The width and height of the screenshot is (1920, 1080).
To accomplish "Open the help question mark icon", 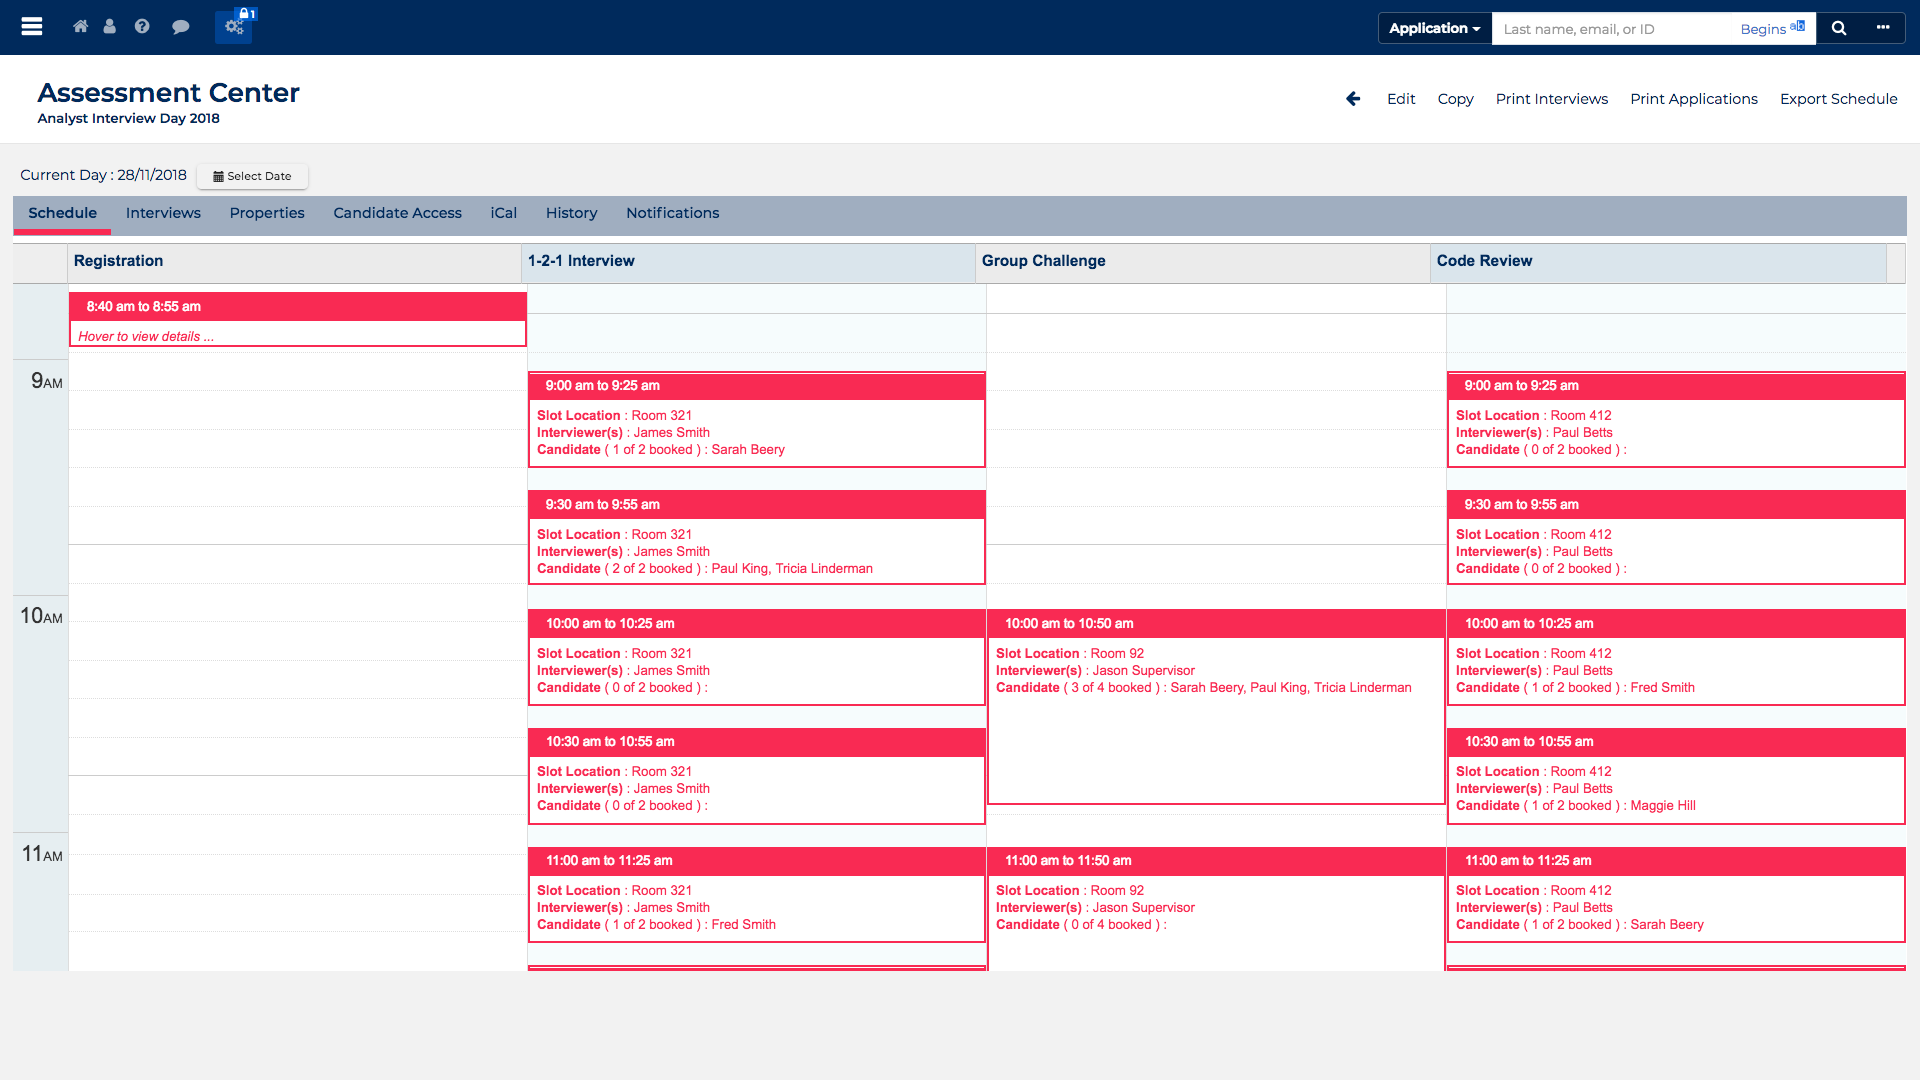I will [142, 27].
